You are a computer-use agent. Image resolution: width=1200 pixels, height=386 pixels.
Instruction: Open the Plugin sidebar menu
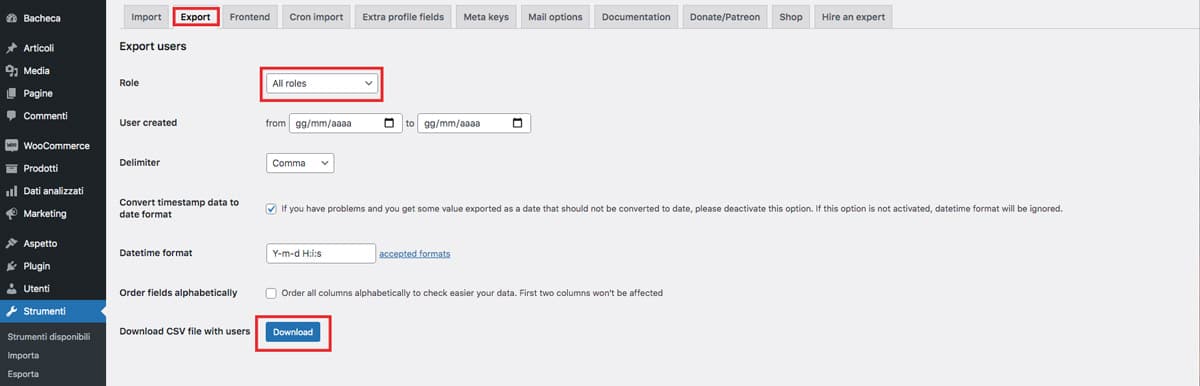(53, 266)
